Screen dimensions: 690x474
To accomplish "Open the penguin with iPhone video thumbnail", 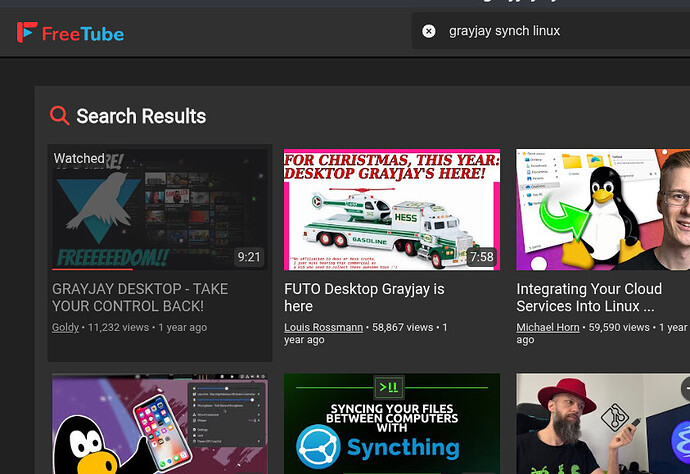I will (x=160, y=424).
